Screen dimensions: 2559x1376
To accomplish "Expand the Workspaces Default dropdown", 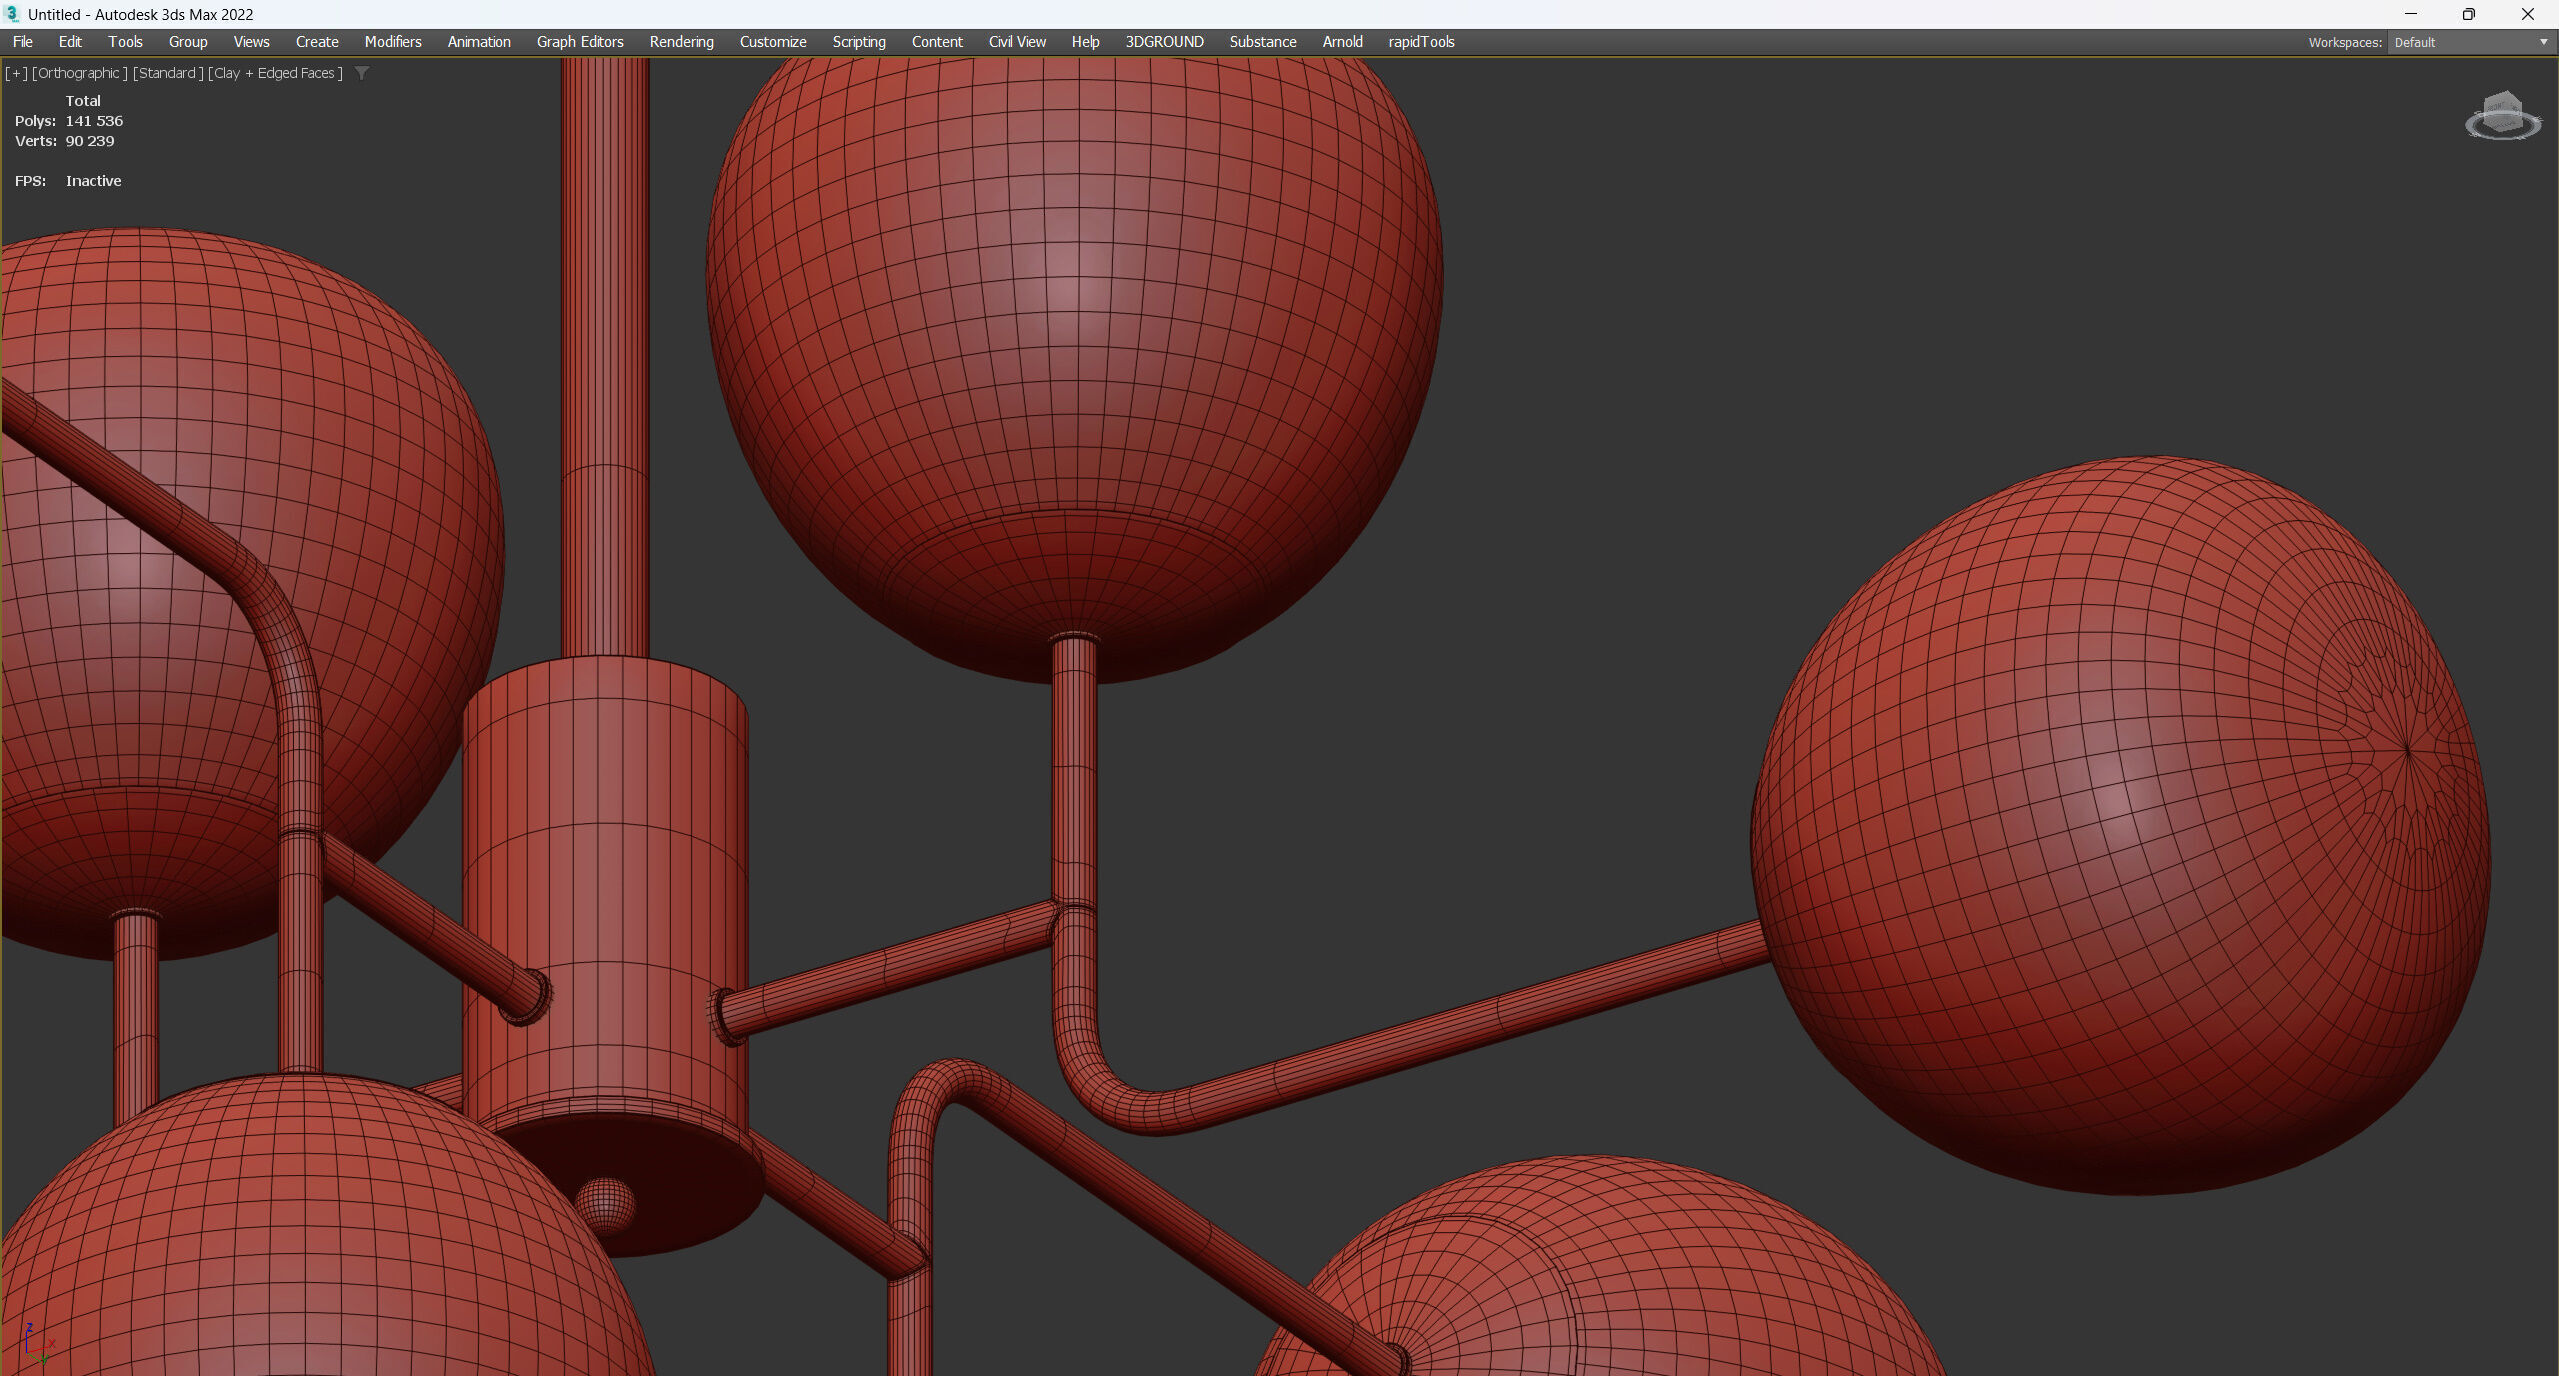I will 2470,42.
